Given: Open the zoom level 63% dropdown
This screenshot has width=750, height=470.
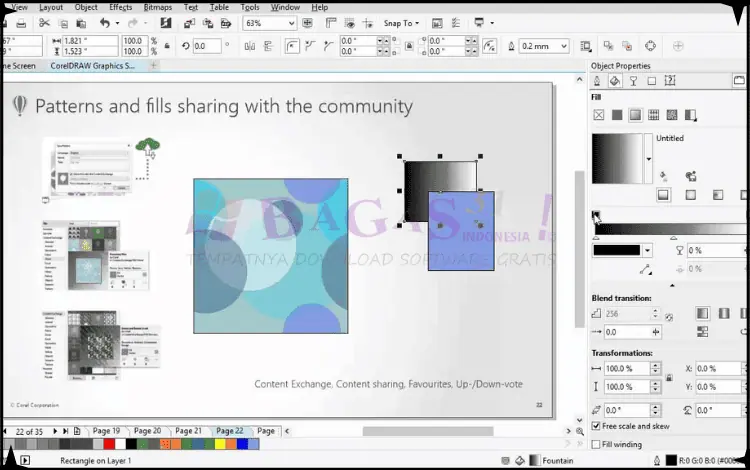Looking at the screenshot, I should (290, 23).
